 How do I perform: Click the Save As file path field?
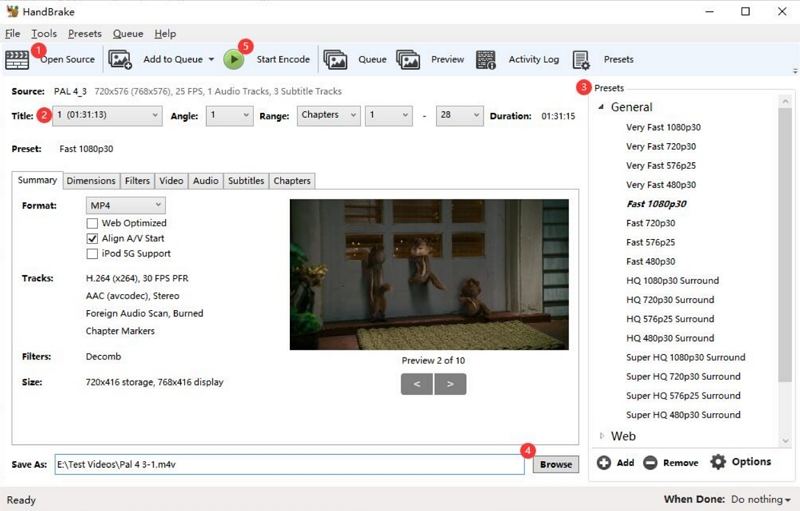pos(288,464)
